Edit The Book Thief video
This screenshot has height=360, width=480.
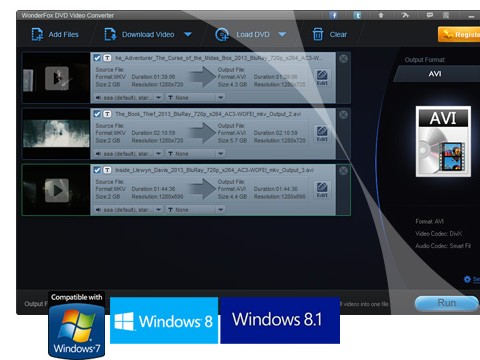[x=322, y=134]
